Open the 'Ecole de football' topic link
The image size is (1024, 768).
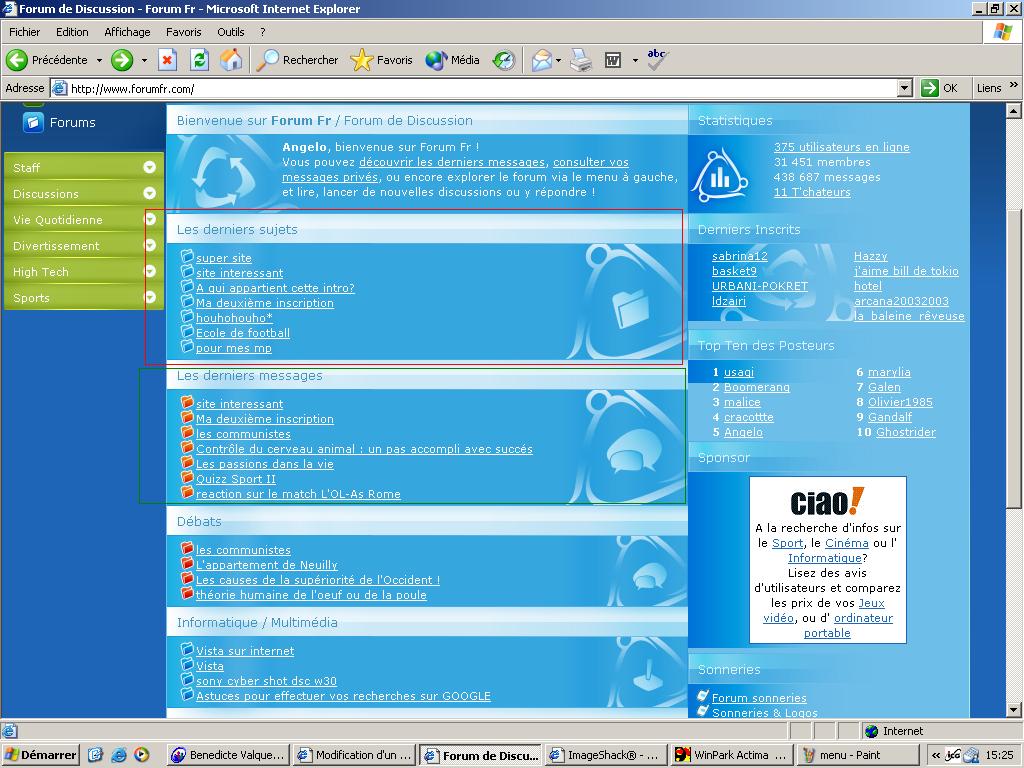[x=243, y=333]
